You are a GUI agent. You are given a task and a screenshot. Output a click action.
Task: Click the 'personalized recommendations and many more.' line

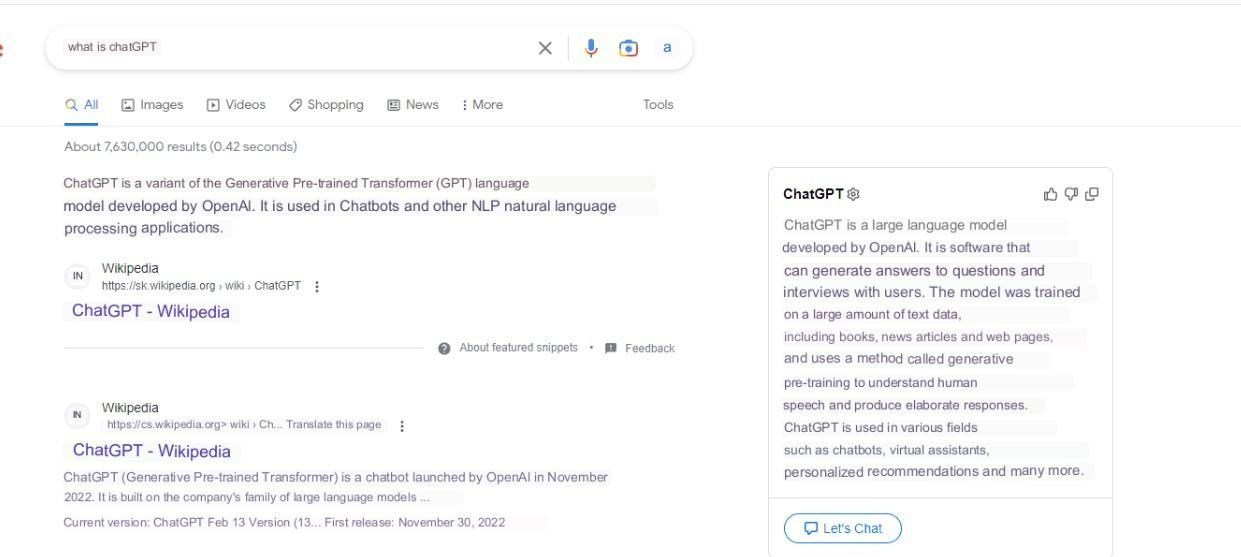[934, 471]
